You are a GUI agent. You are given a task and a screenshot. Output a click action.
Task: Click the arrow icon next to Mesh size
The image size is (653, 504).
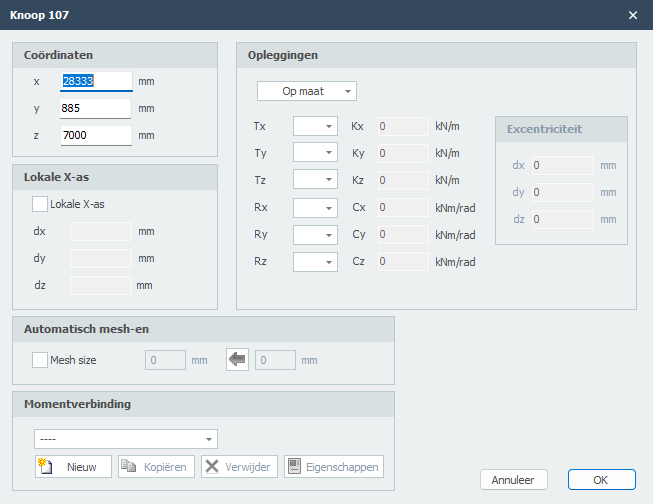[x=237, y=360]
